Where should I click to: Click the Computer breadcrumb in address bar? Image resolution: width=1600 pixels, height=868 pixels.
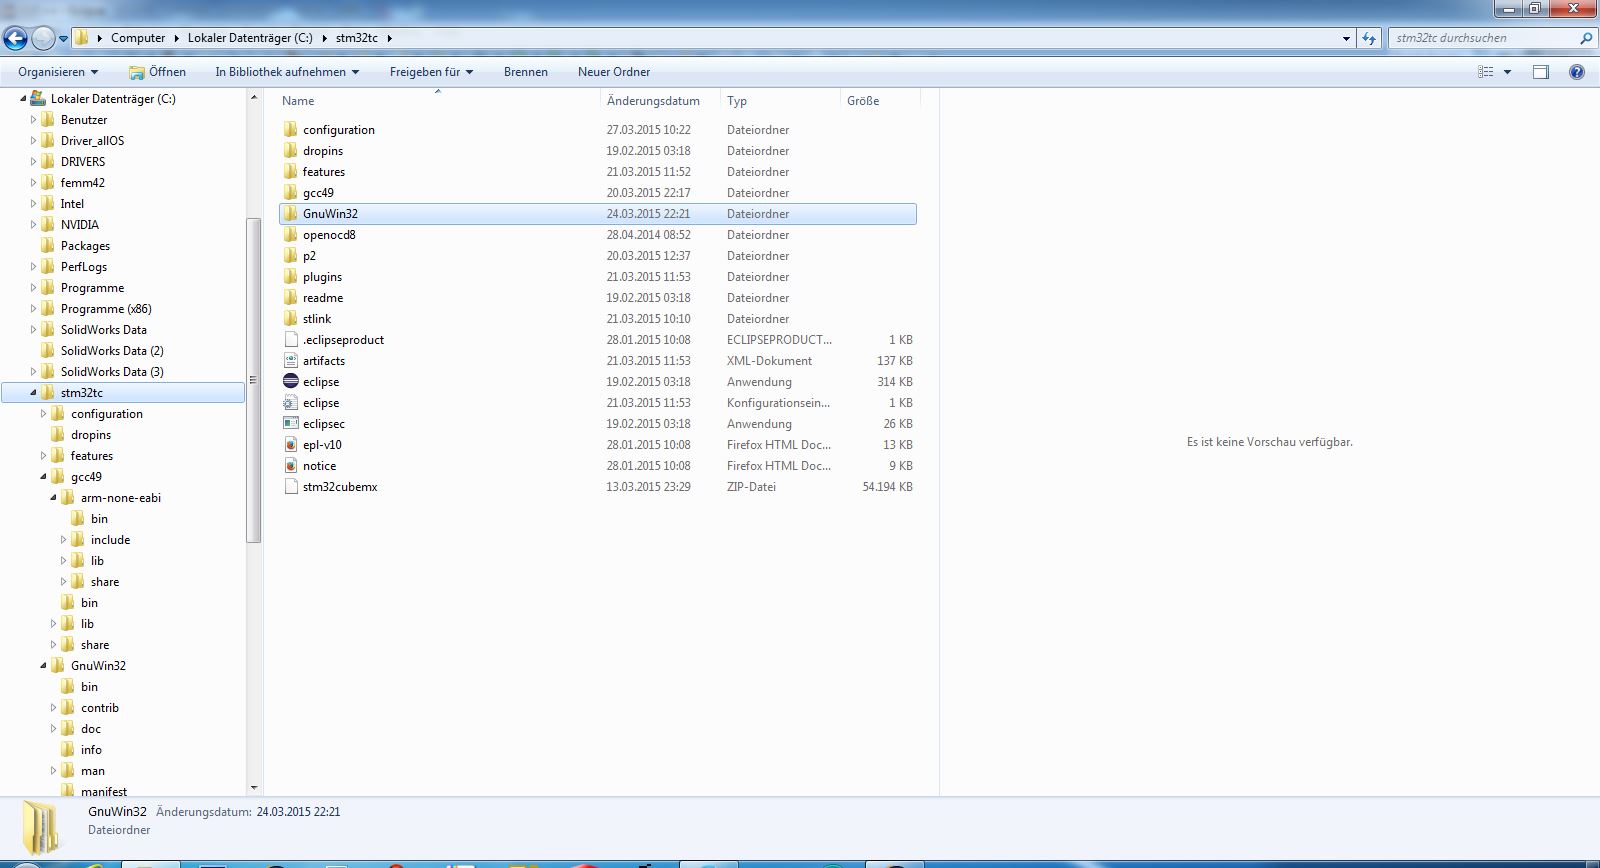(138, 38)
